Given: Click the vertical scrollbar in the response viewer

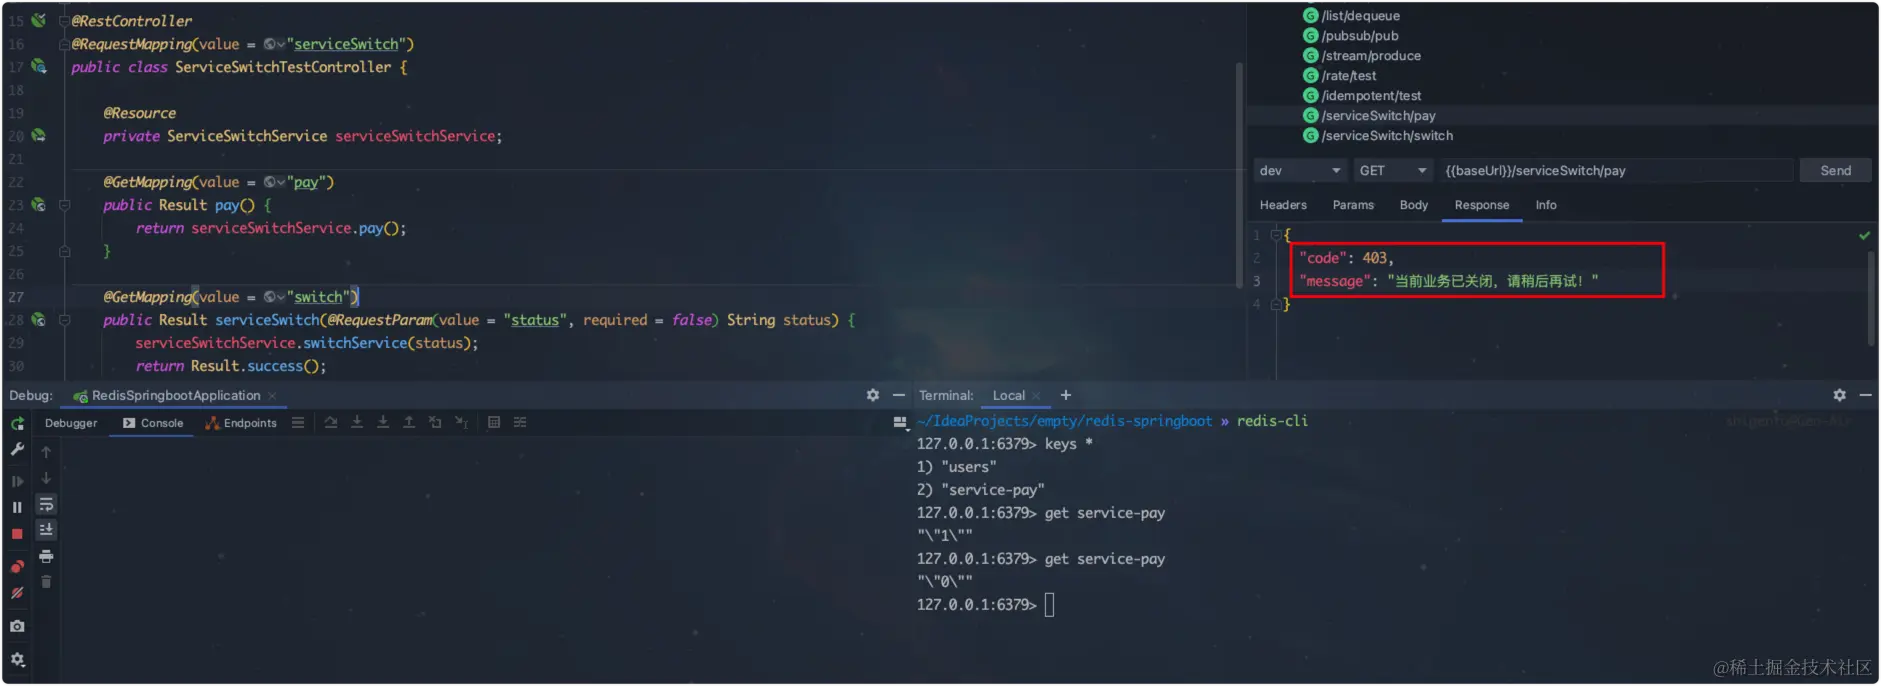Looking at the screenshot, I should (1871, 298).
